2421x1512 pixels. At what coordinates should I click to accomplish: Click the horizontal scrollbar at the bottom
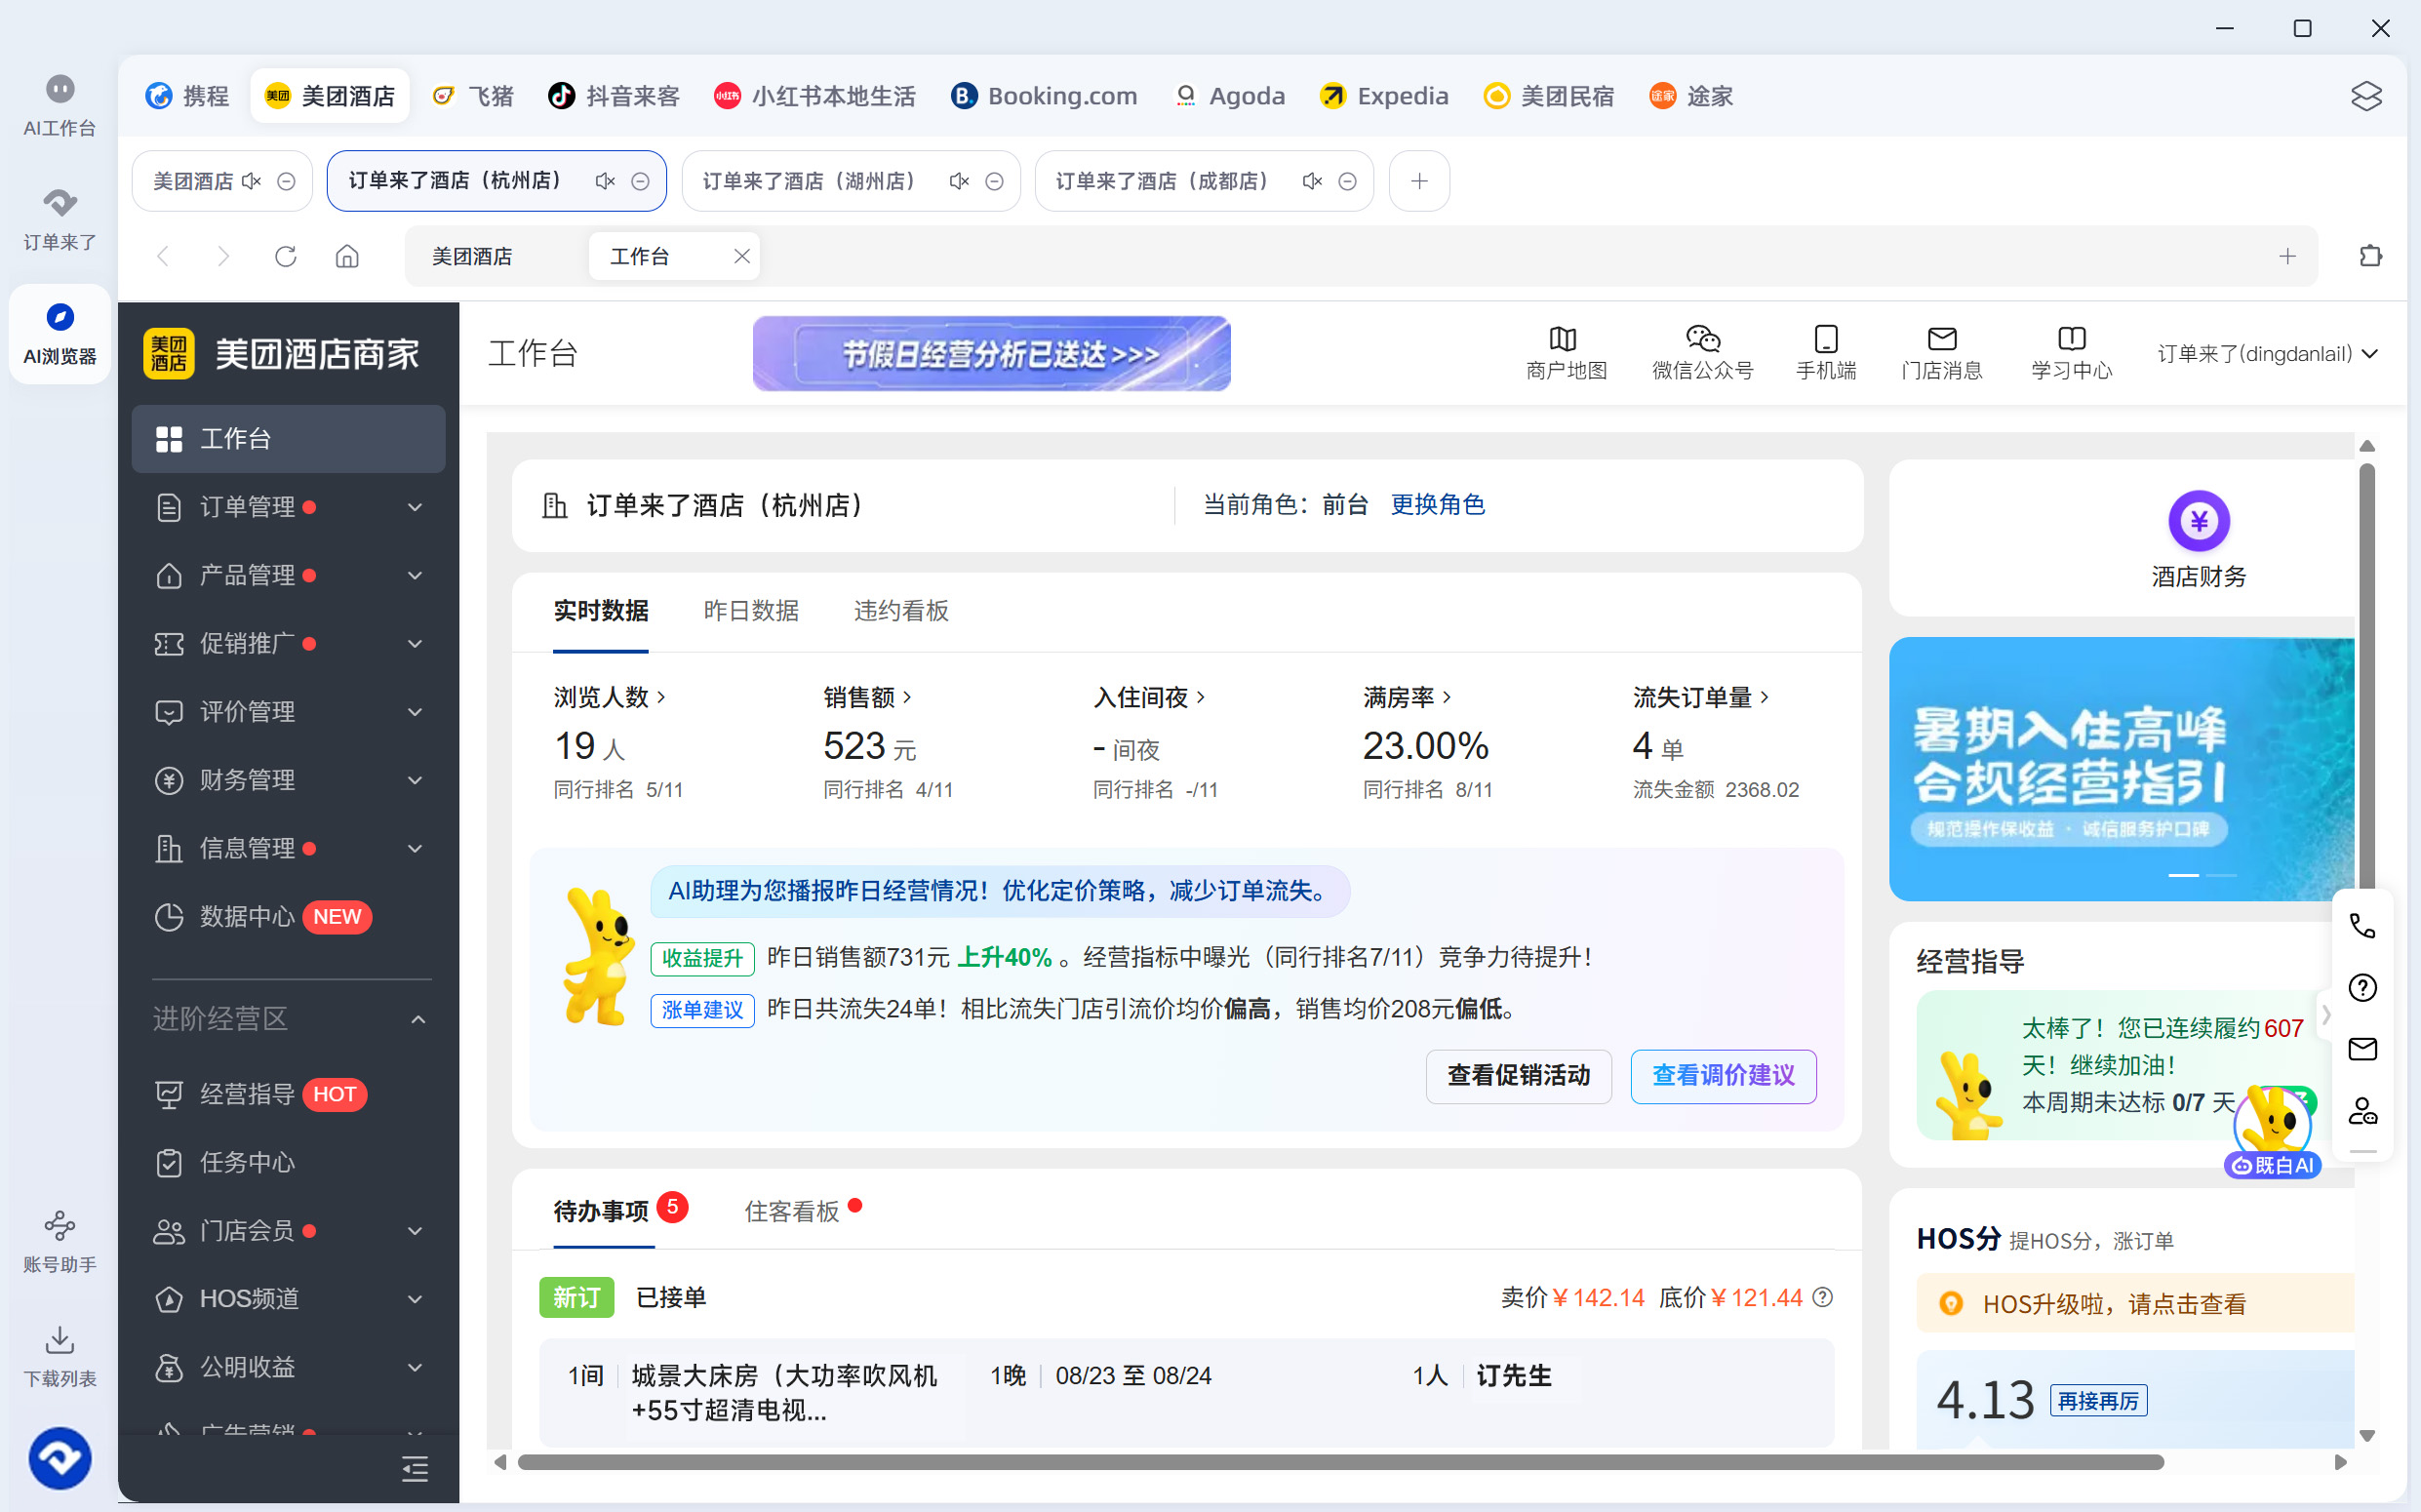tap(1340, 1462)
